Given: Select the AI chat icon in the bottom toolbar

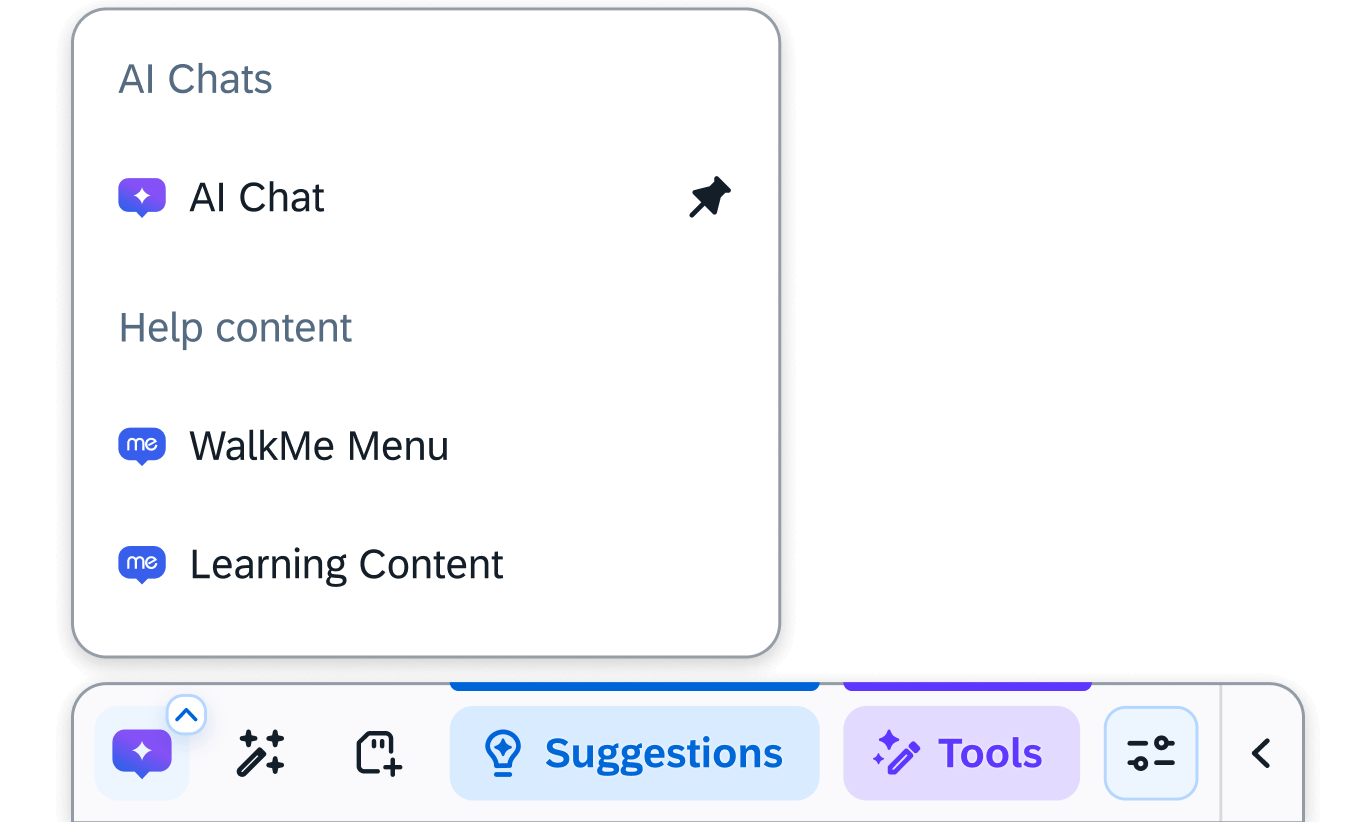Looking at the screenshot, I should tap(142, 754).
